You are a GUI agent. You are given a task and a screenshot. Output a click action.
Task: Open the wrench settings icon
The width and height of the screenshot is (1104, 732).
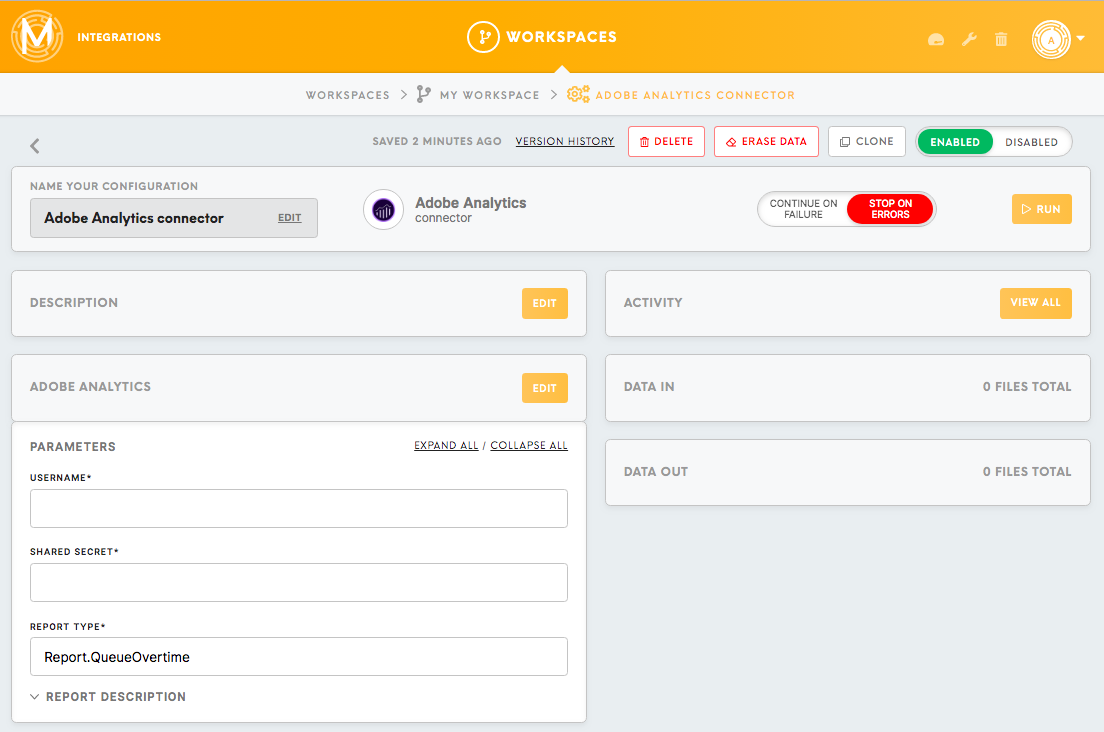click(x=970, y=39)
